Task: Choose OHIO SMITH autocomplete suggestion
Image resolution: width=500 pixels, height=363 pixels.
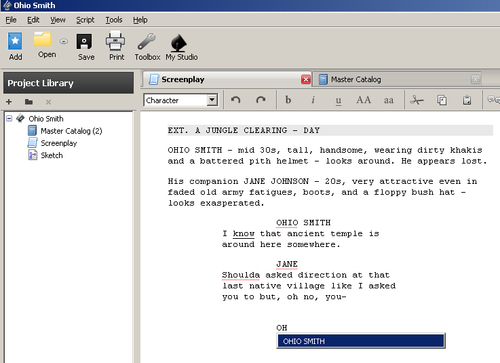Action: (361, 341)
